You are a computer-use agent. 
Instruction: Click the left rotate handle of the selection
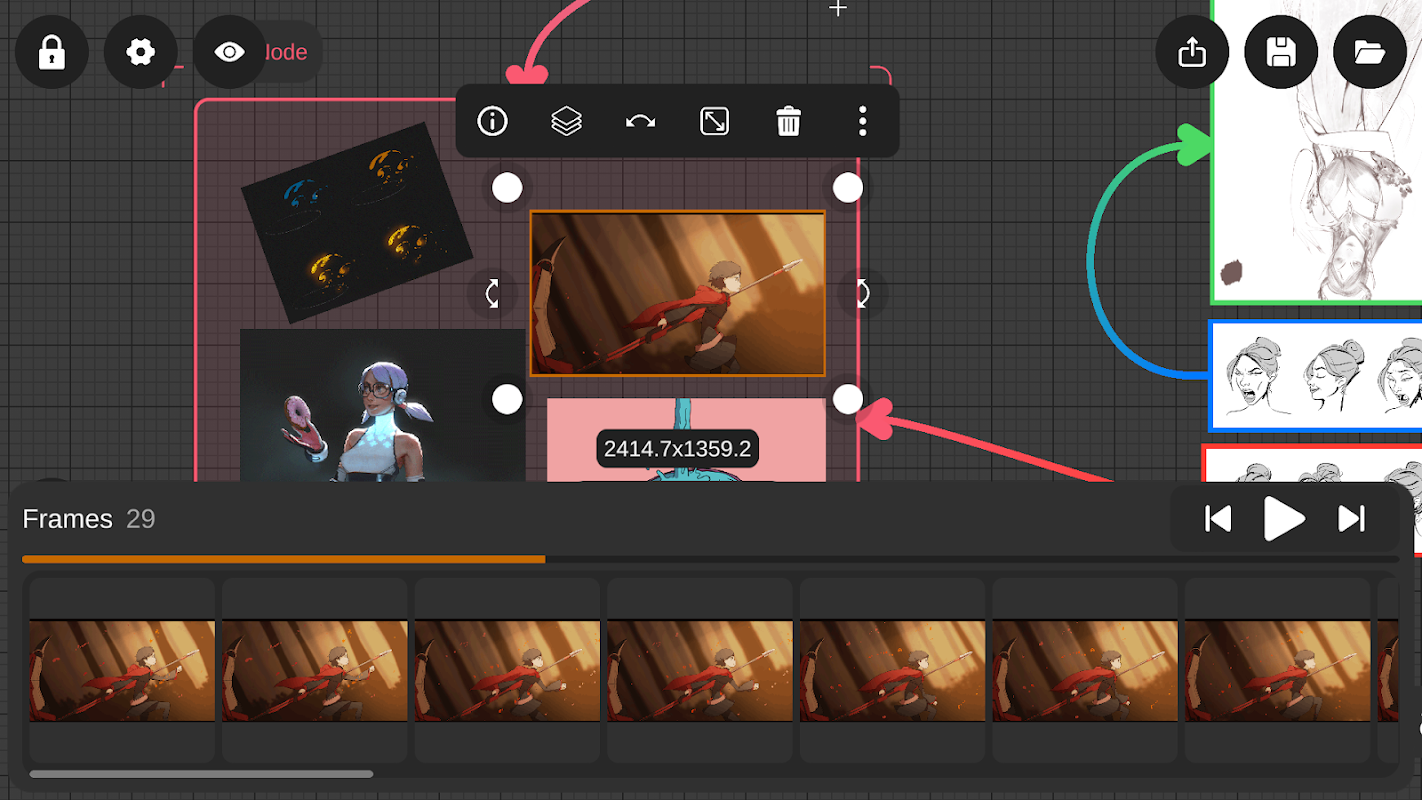(x=492, y=293)
